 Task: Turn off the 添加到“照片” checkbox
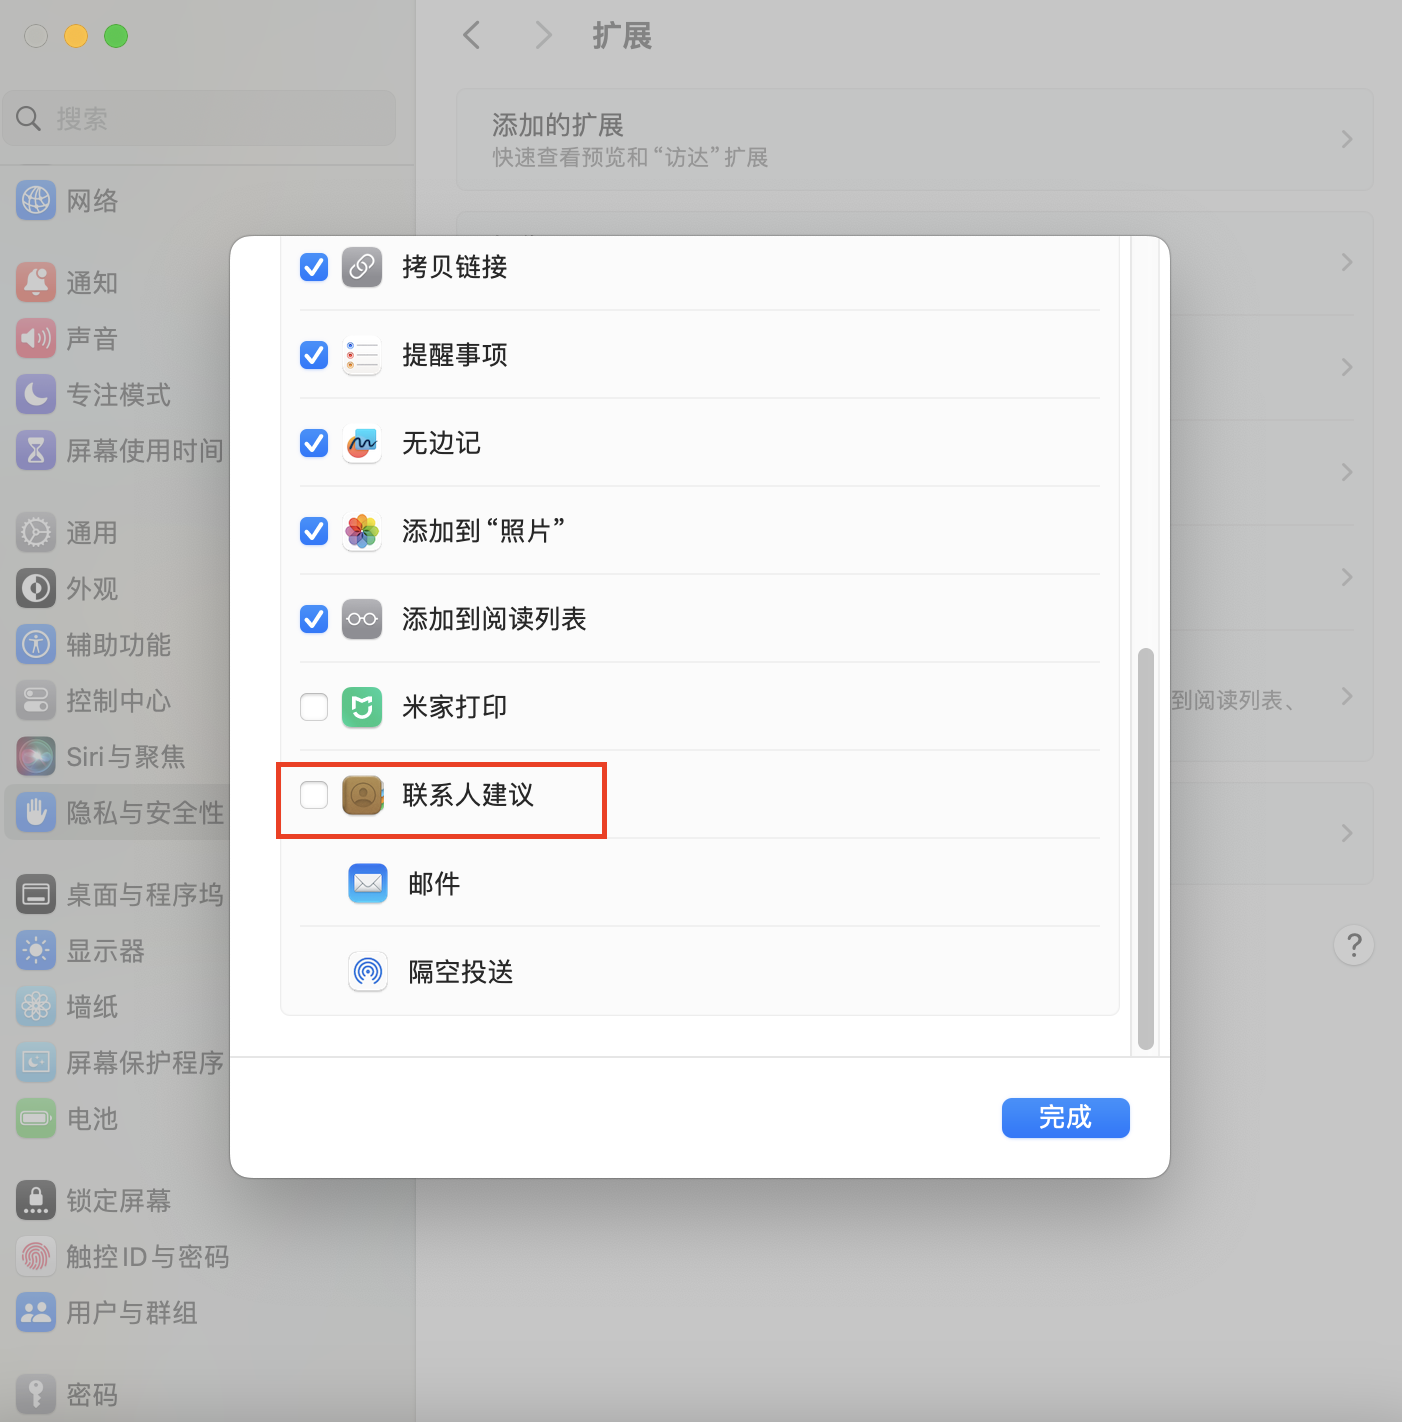click(314, 531)
